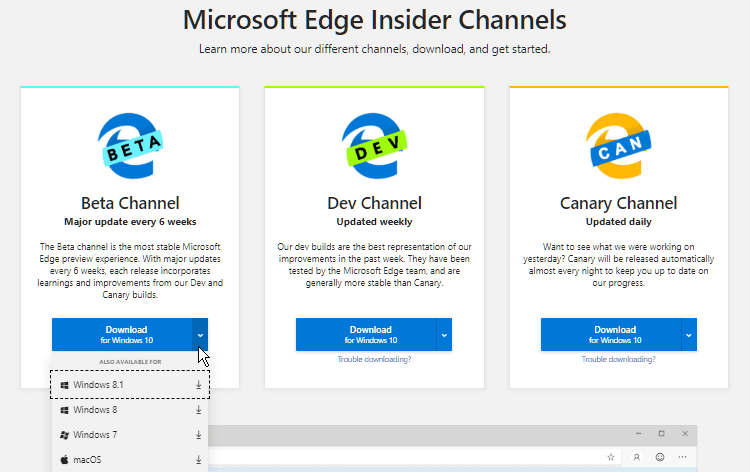Click the Microsoft Edge Insider Channels title

(x=375, y=20)
